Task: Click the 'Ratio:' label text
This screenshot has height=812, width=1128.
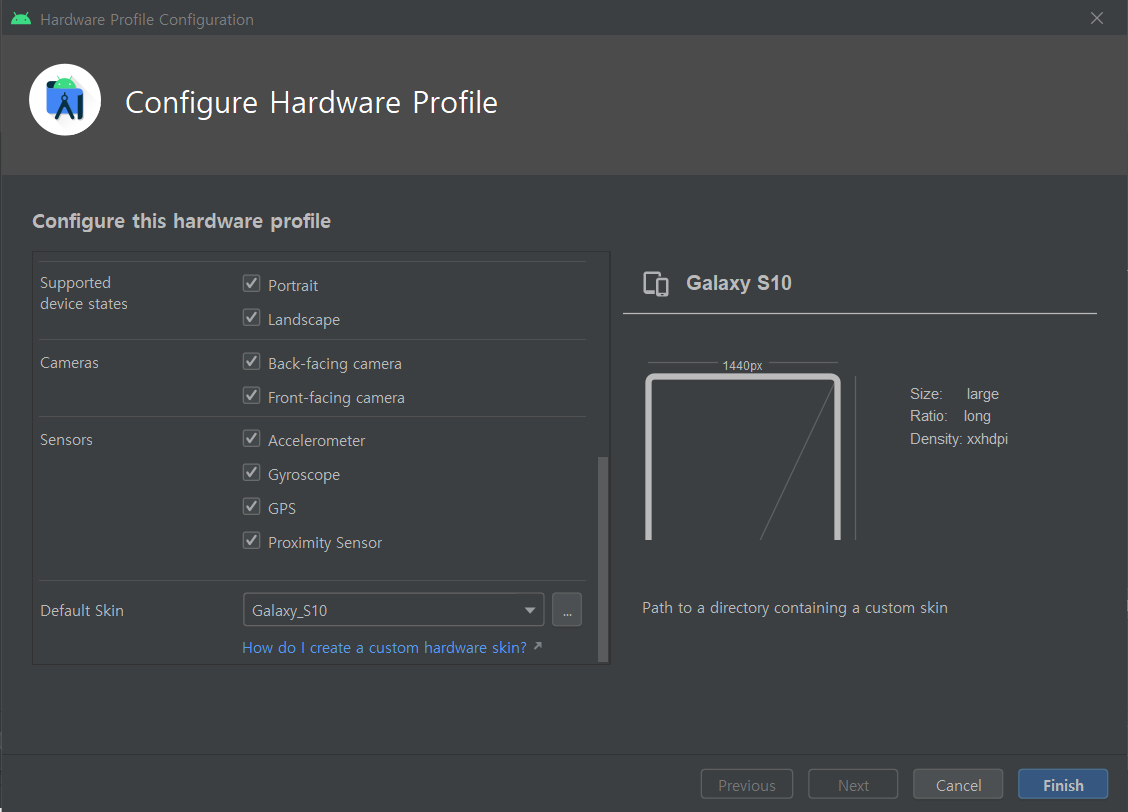Action: coord(928,416)
